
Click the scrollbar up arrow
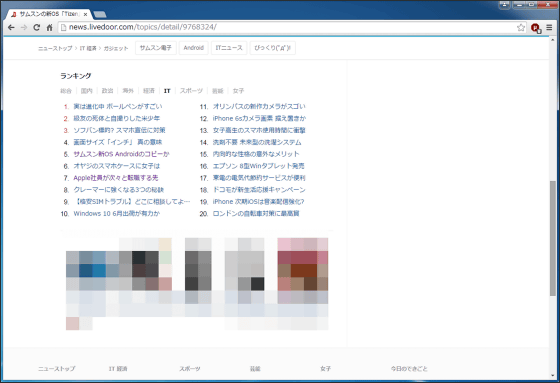(x=552, y=40)
